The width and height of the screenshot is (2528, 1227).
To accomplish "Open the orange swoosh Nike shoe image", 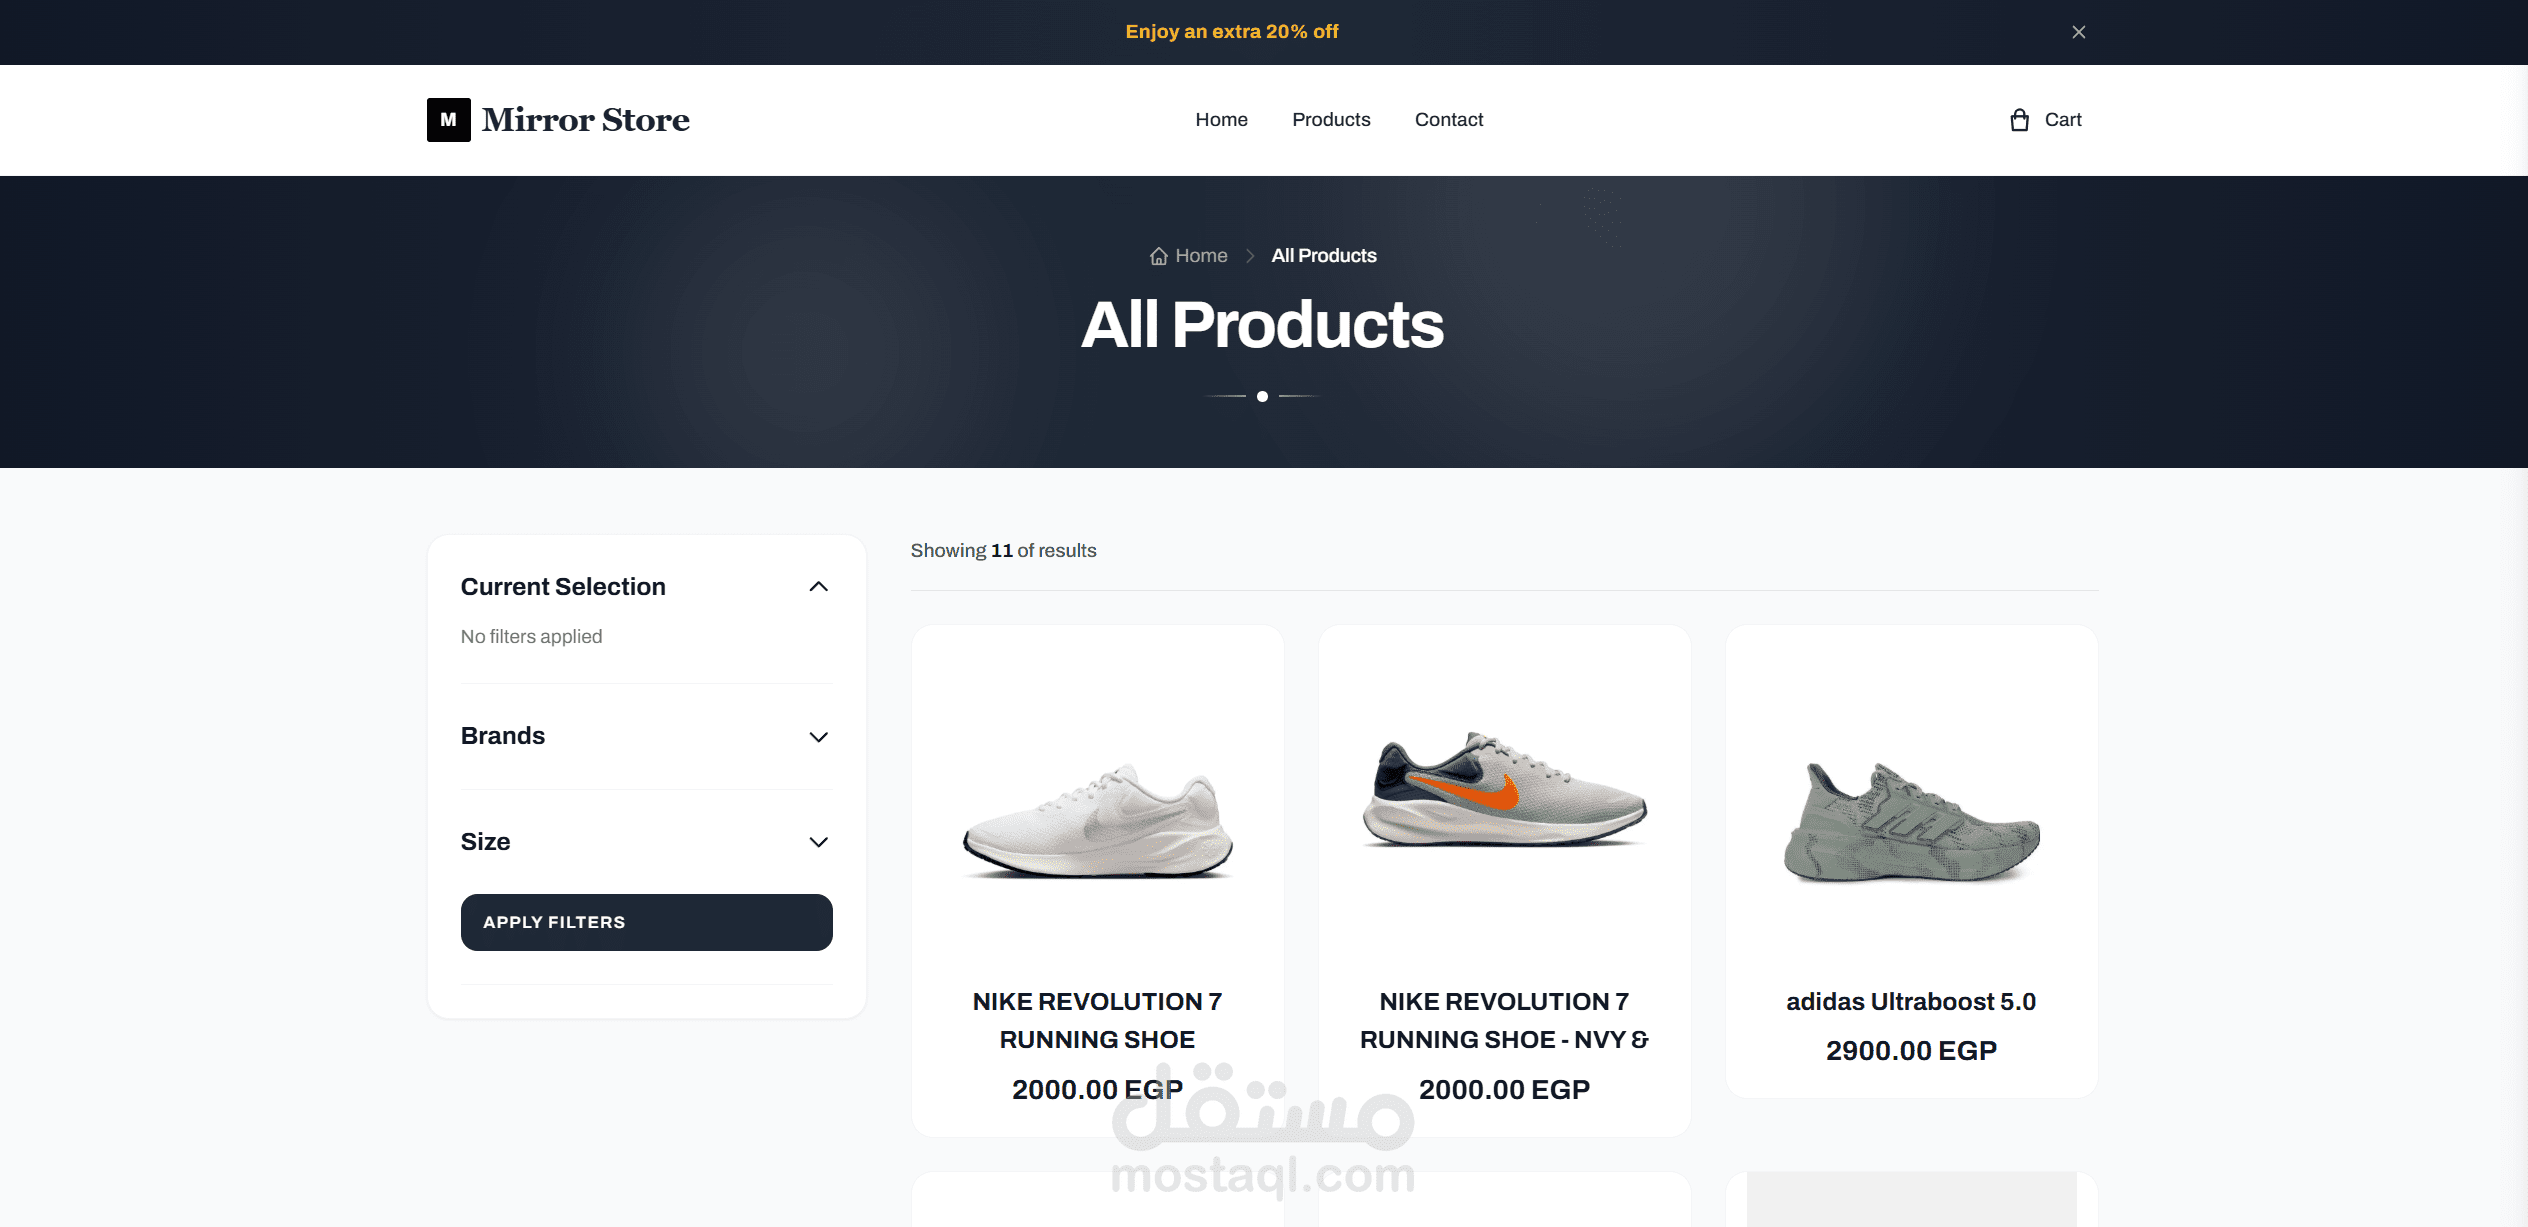I will pyautogui.click(x=1504, y=790).
